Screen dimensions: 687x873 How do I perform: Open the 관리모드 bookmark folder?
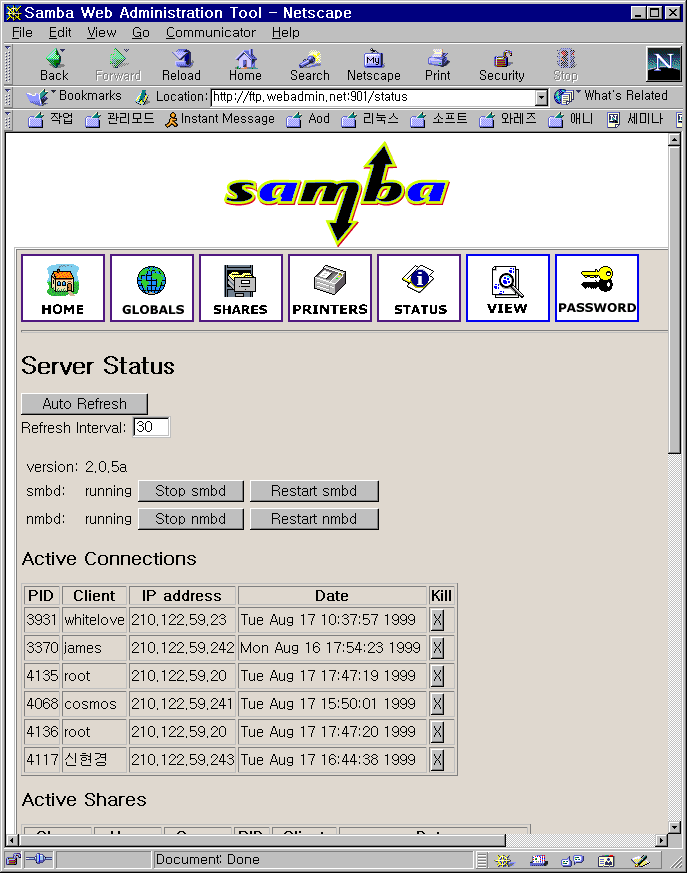point(120,119)
